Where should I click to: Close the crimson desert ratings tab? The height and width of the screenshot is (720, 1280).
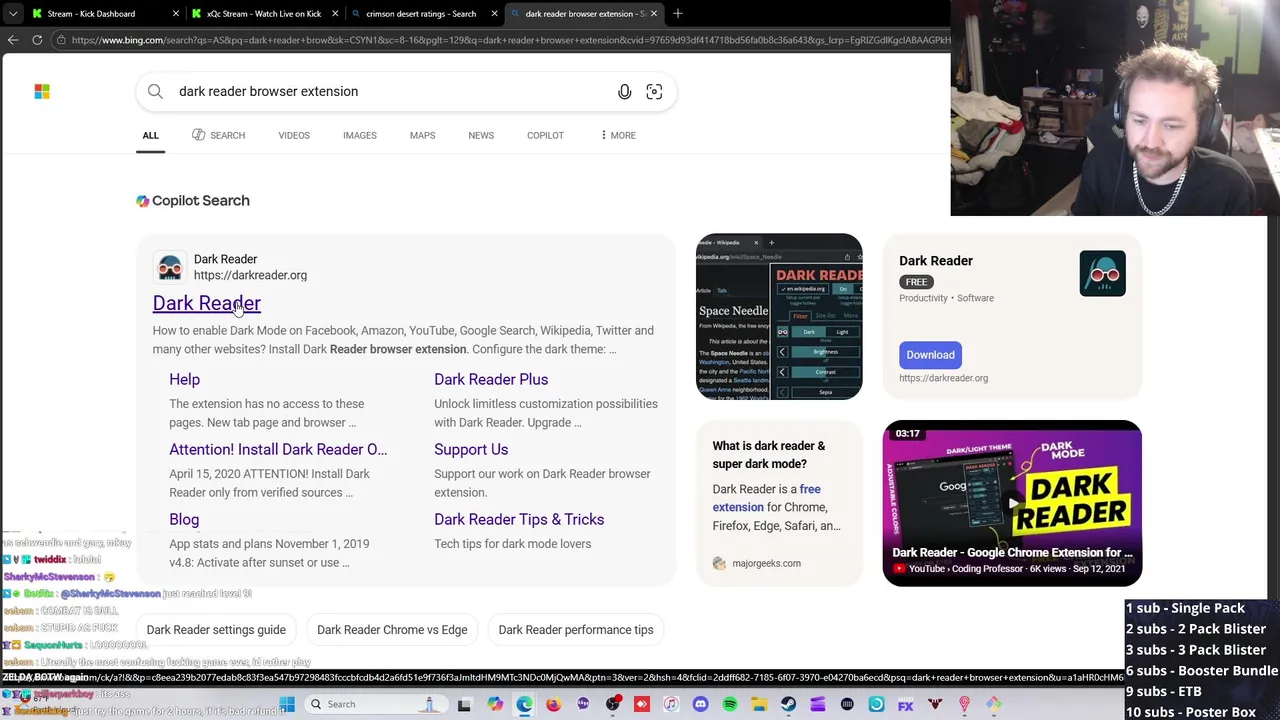[x=494, y=14]
